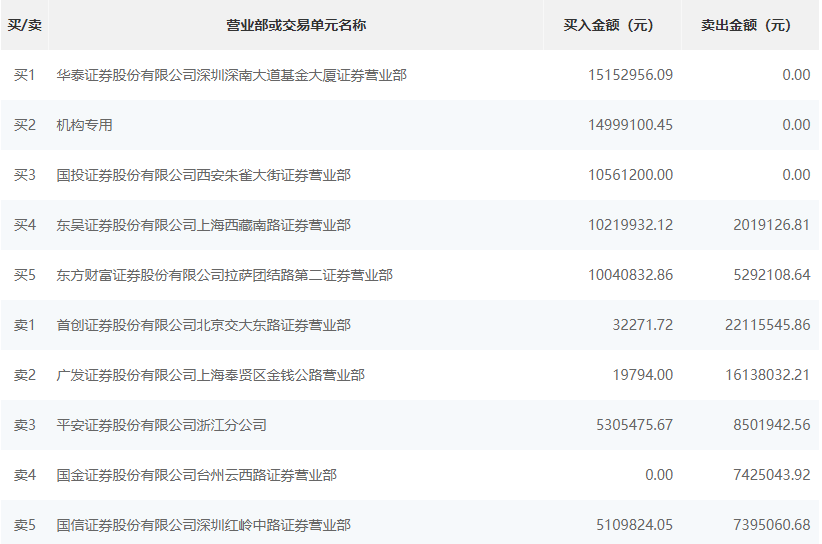Click the 买/卖 column header

(x=25, y=25)
